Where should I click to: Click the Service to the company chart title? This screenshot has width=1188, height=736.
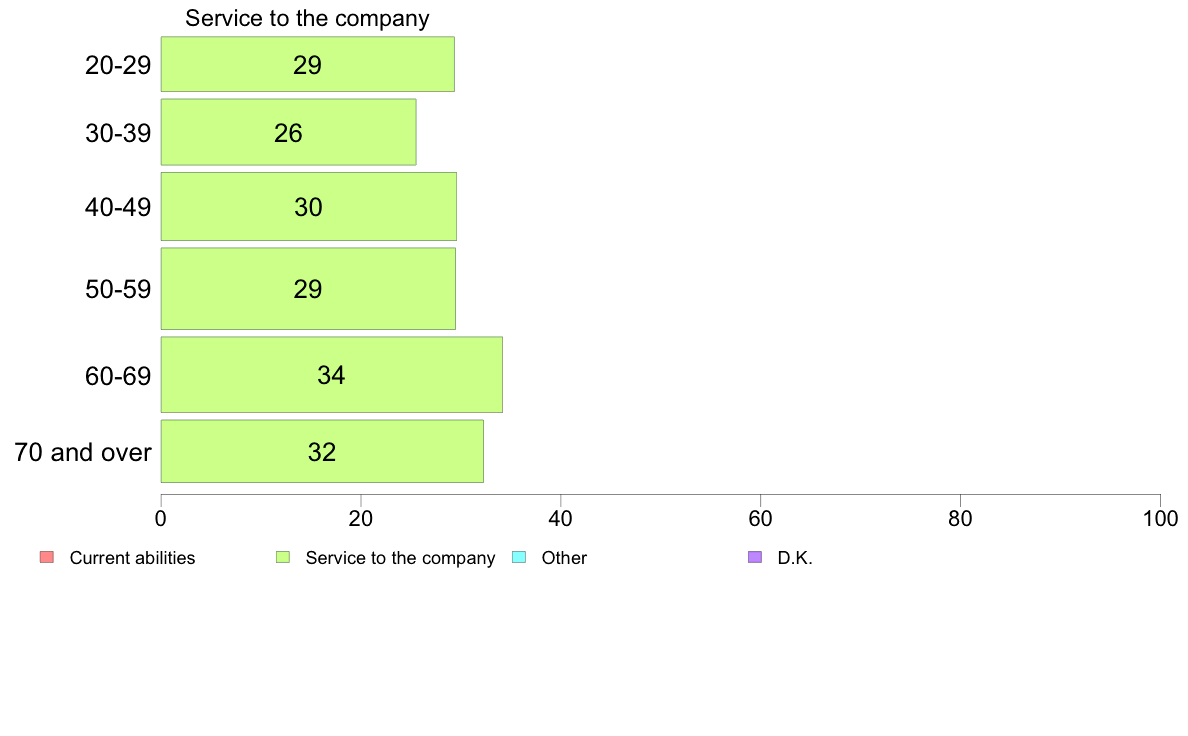point(307,18)
